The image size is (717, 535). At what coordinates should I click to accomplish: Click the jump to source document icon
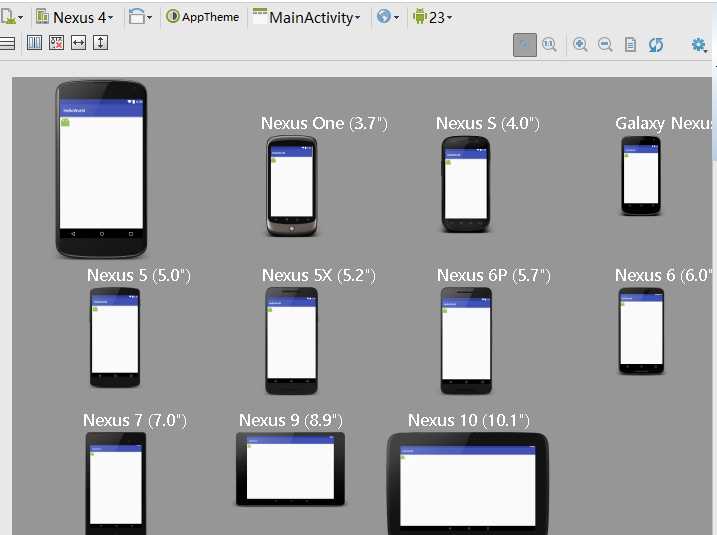[630, 45]
